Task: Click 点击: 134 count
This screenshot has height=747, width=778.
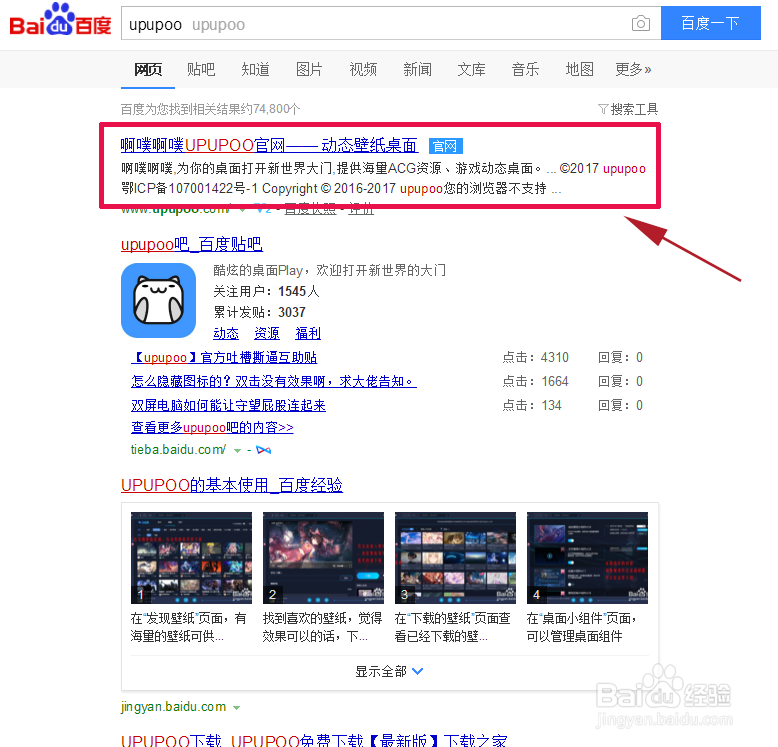Action: 531,405
